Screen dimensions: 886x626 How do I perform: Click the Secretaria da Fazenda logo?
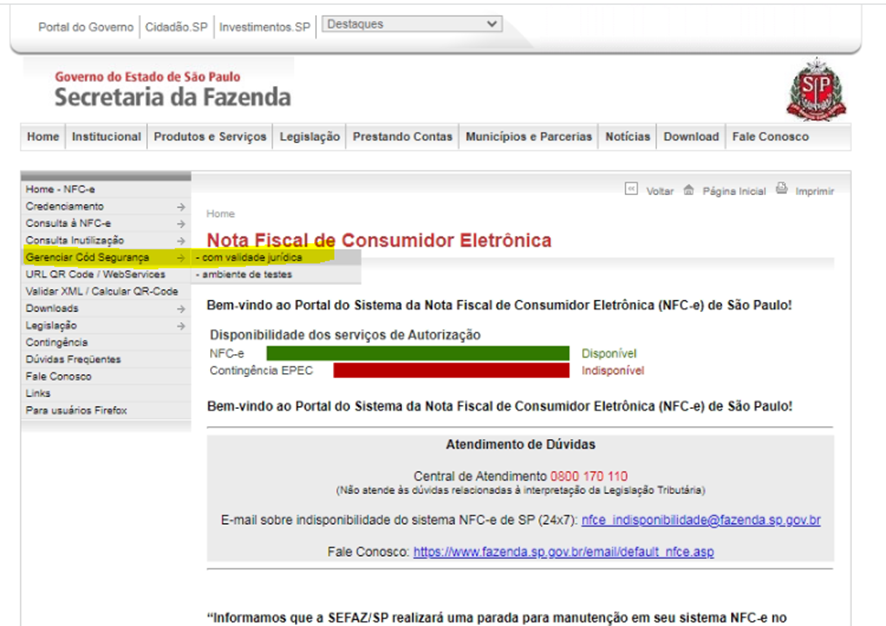pyautogui.click(x=172, y=89)
